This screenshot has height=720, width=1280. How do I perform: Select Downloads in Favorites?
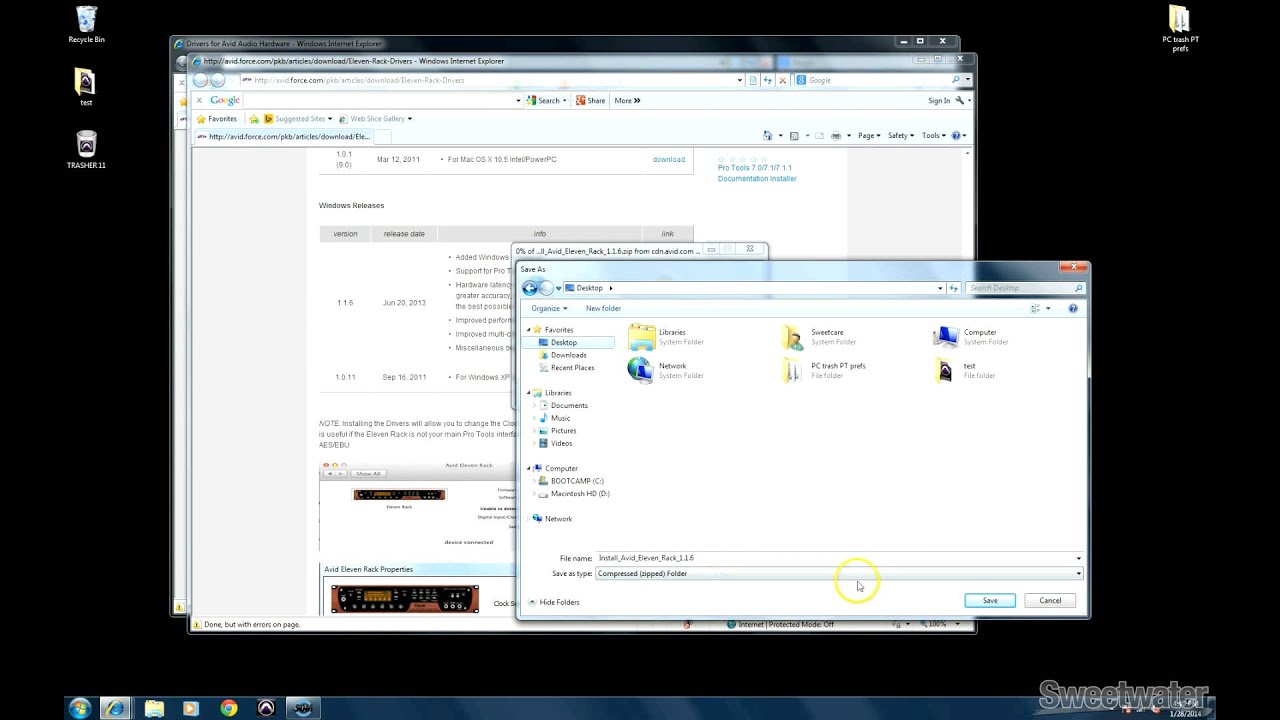(x=568, y=355)
